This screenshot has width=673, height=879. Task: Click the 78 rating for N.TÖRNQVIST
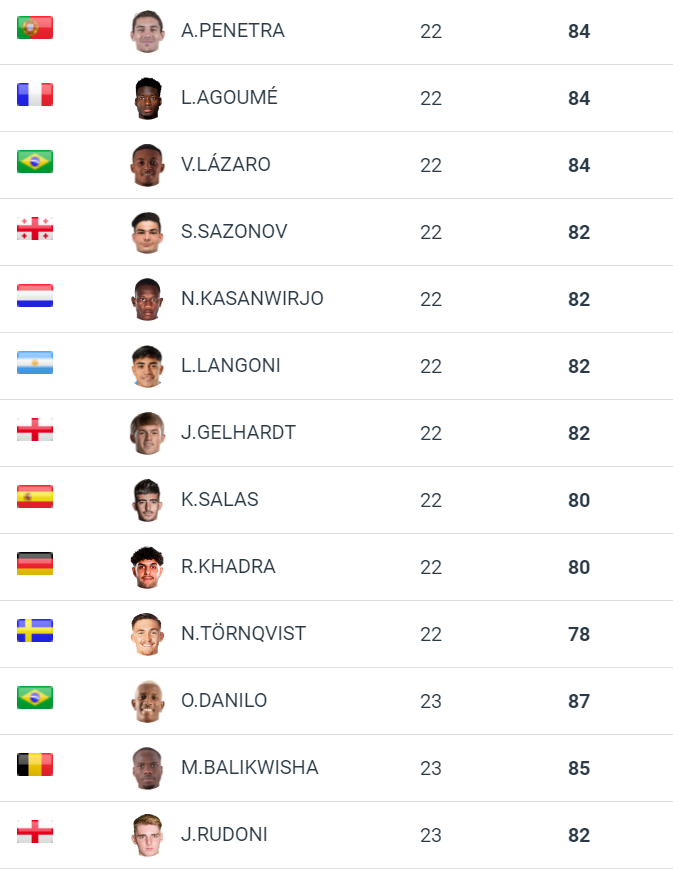pyautogui.click(x=579, y=634)
